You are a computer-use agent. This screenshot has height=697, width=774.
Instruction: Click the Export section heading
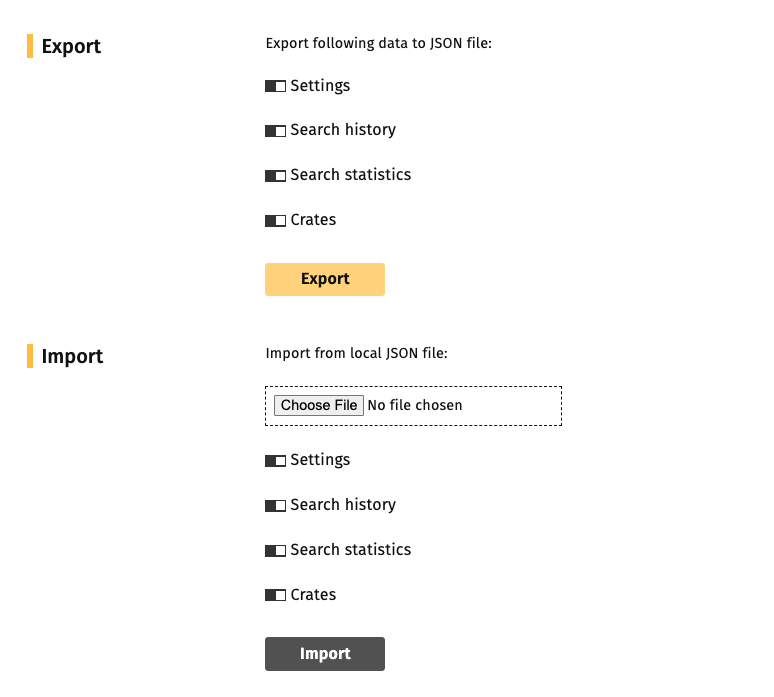click(71, 46)
